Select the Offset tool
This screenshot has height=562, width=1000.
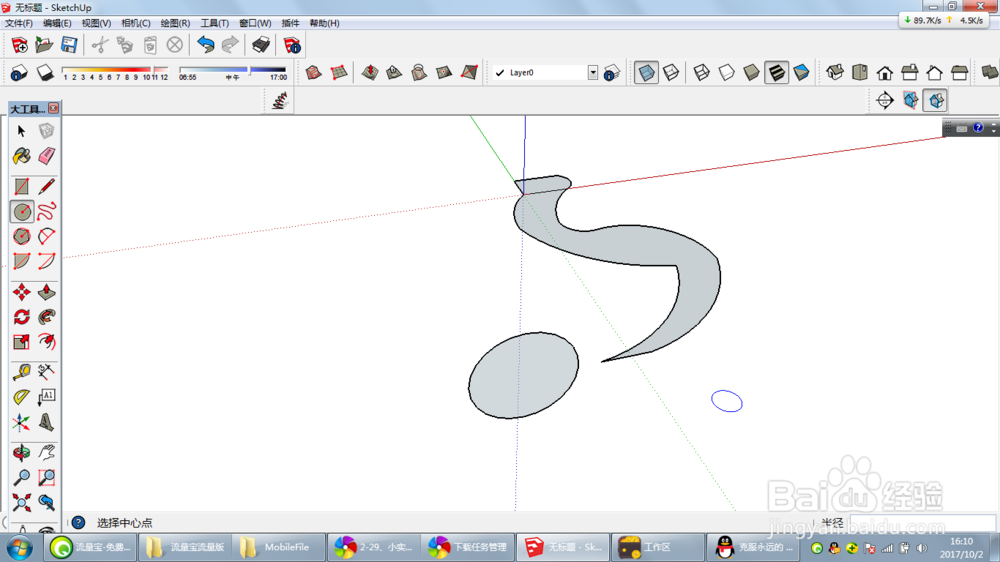tap(46, 342)
